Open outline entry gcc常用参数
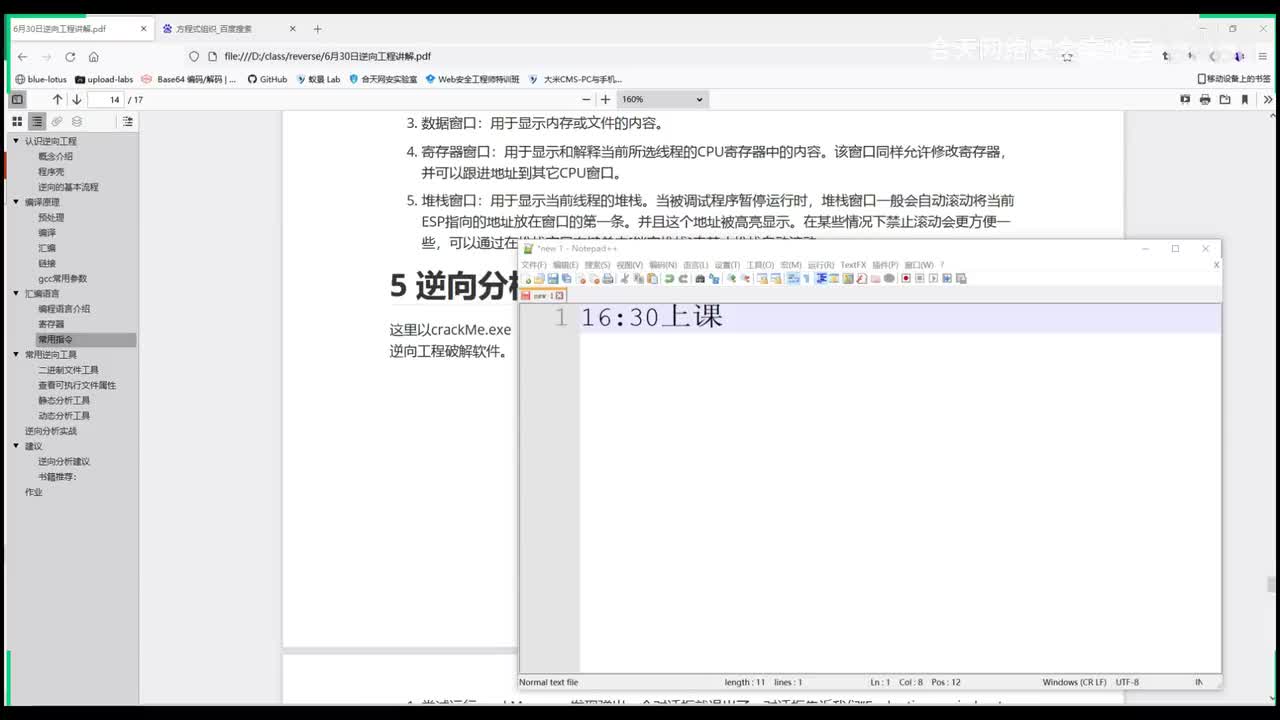The image size is (1280, 720). tap(62, 278)
